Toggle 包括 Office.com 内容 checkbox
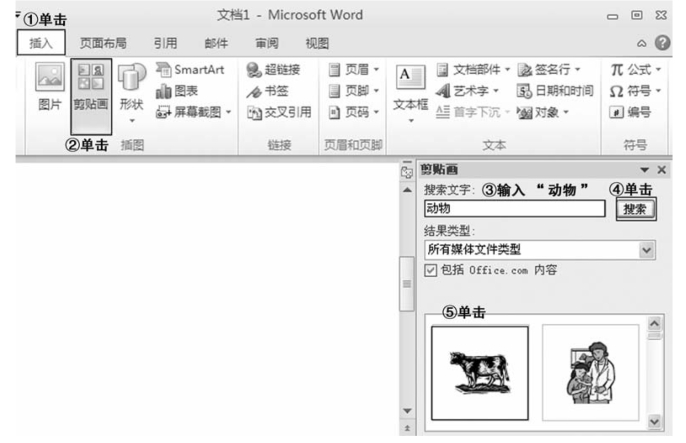Image resolution: width=686 pixels, height=443 pixels. (430, 270)
